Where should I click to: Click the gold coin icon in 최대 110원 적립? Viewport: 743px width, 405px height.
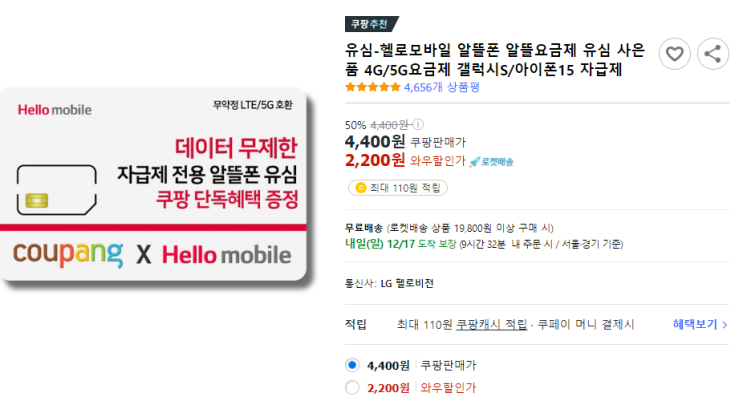point(361,188)
